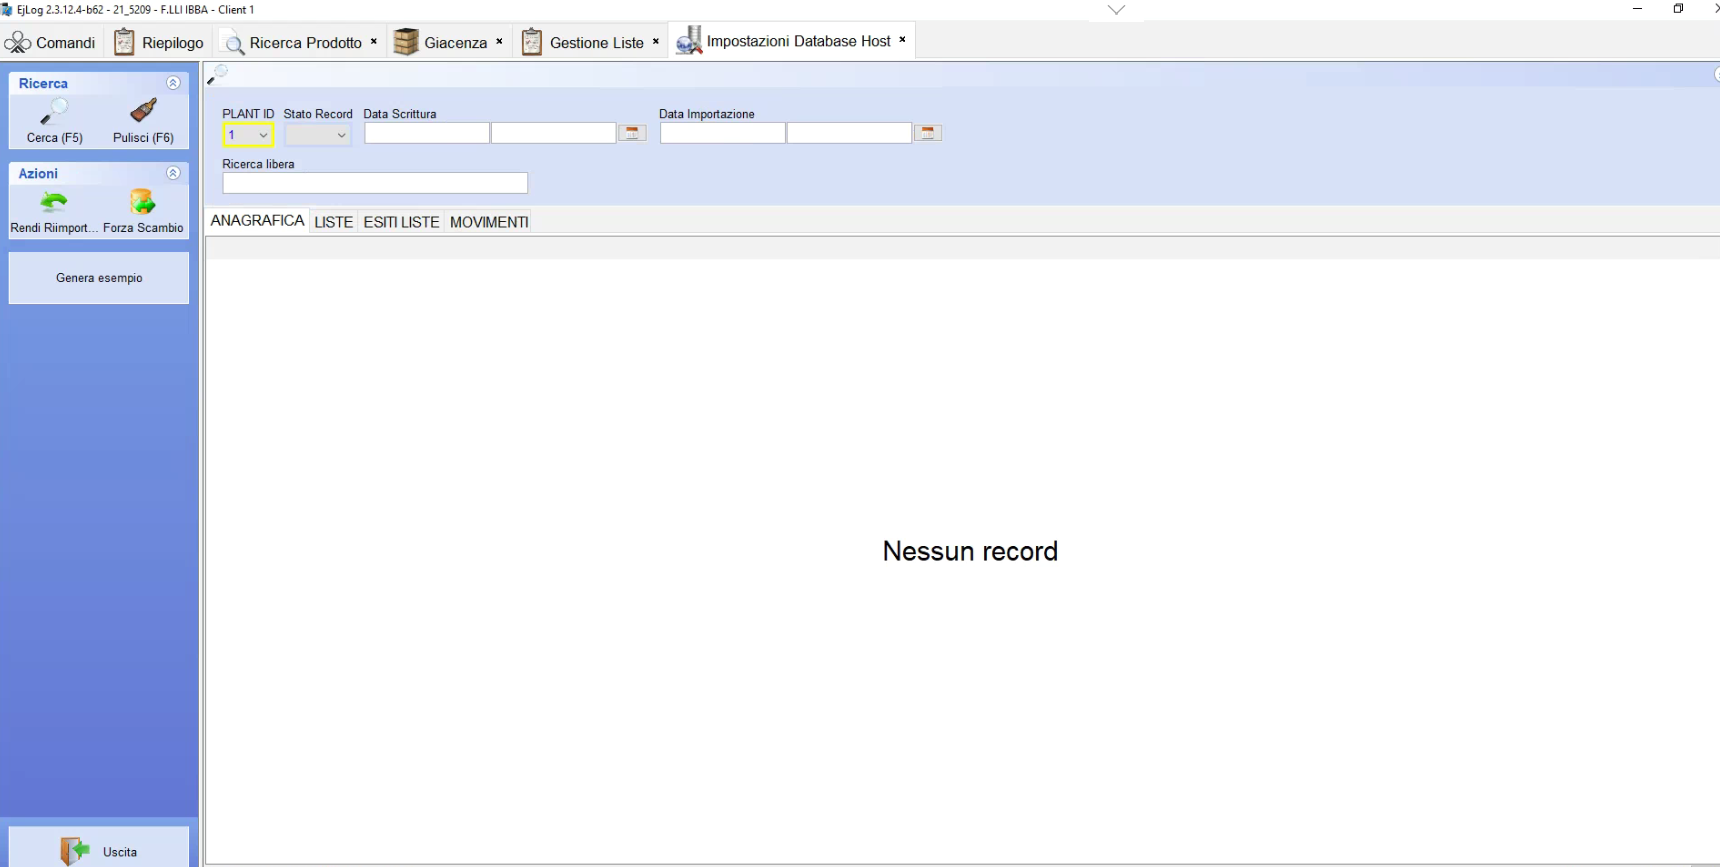Select the ESITI LISTE tab
This screenshot has height=867, width=1720.
tap(401, 222)
